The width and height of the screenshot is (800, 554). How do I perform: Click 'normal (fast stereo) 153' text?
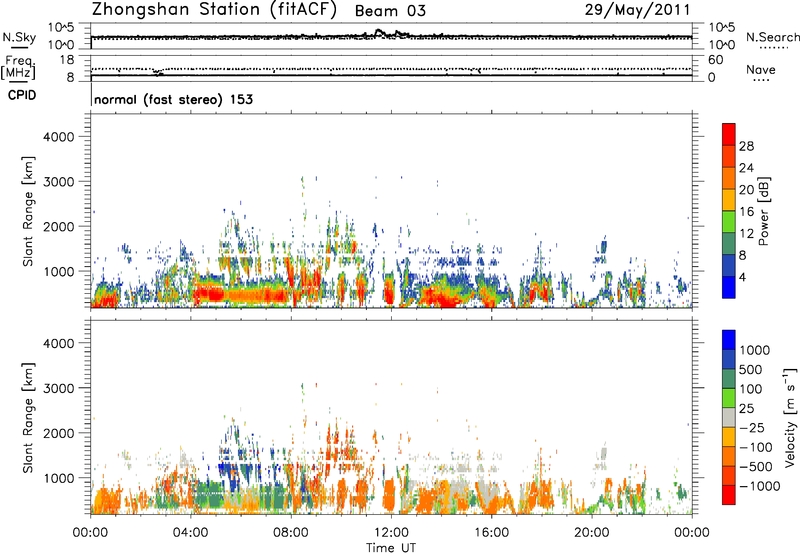[x=173, y=99]
